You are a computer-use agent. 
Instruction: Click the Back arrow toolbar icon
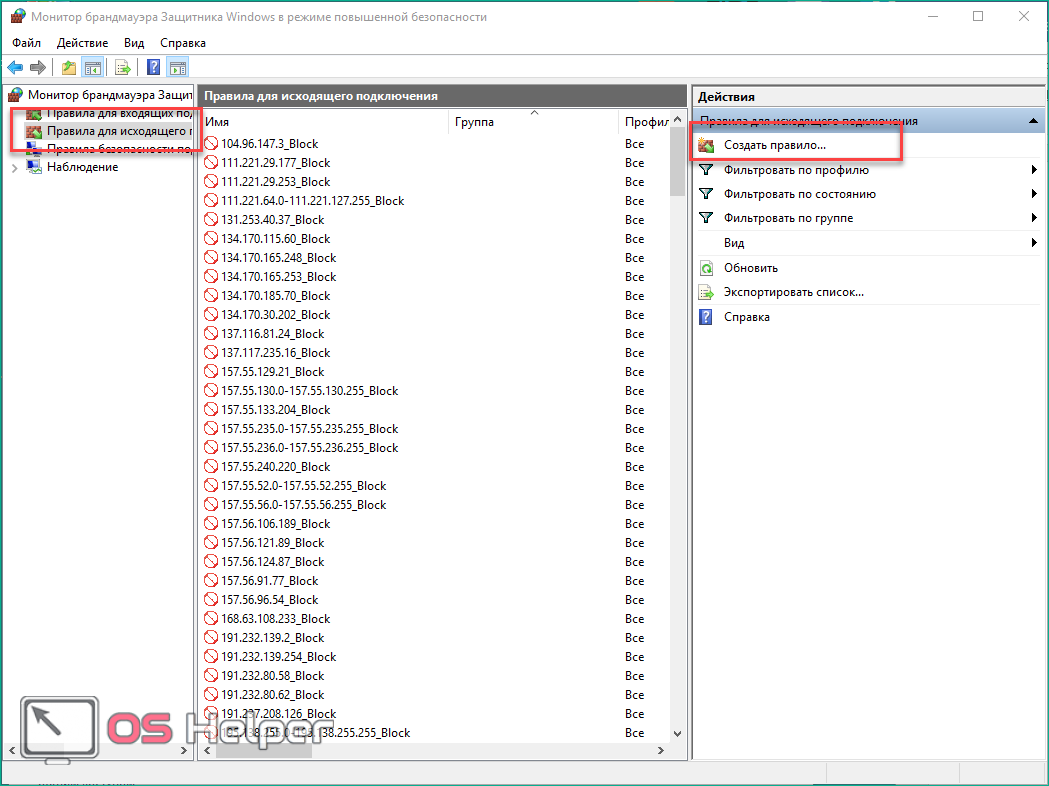(x=15, y=68)
